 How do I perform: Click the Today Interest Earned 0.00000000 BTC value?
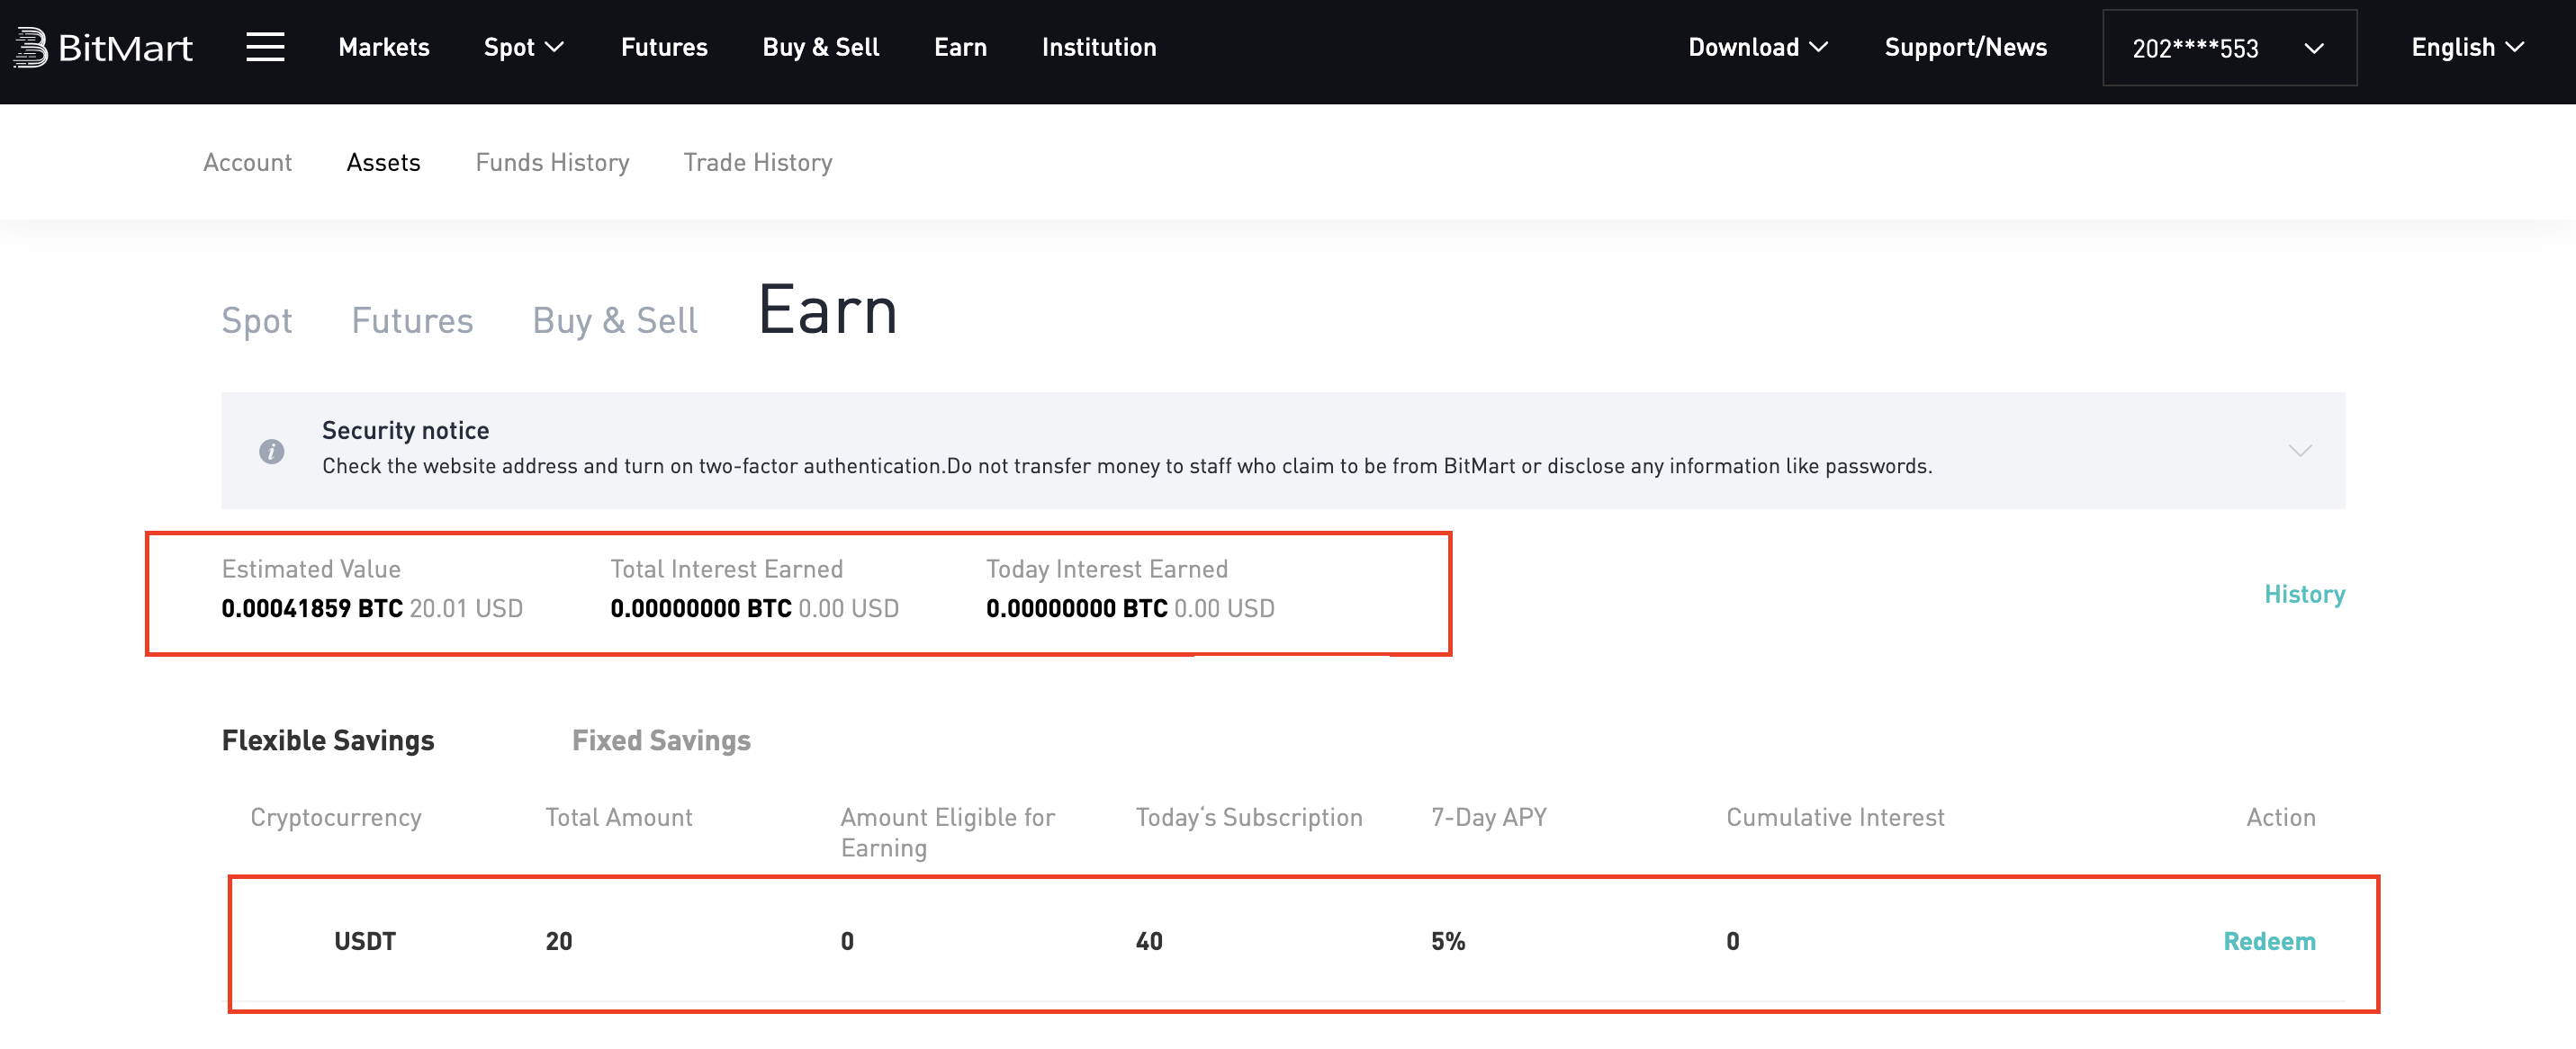tap(1077, 608)
